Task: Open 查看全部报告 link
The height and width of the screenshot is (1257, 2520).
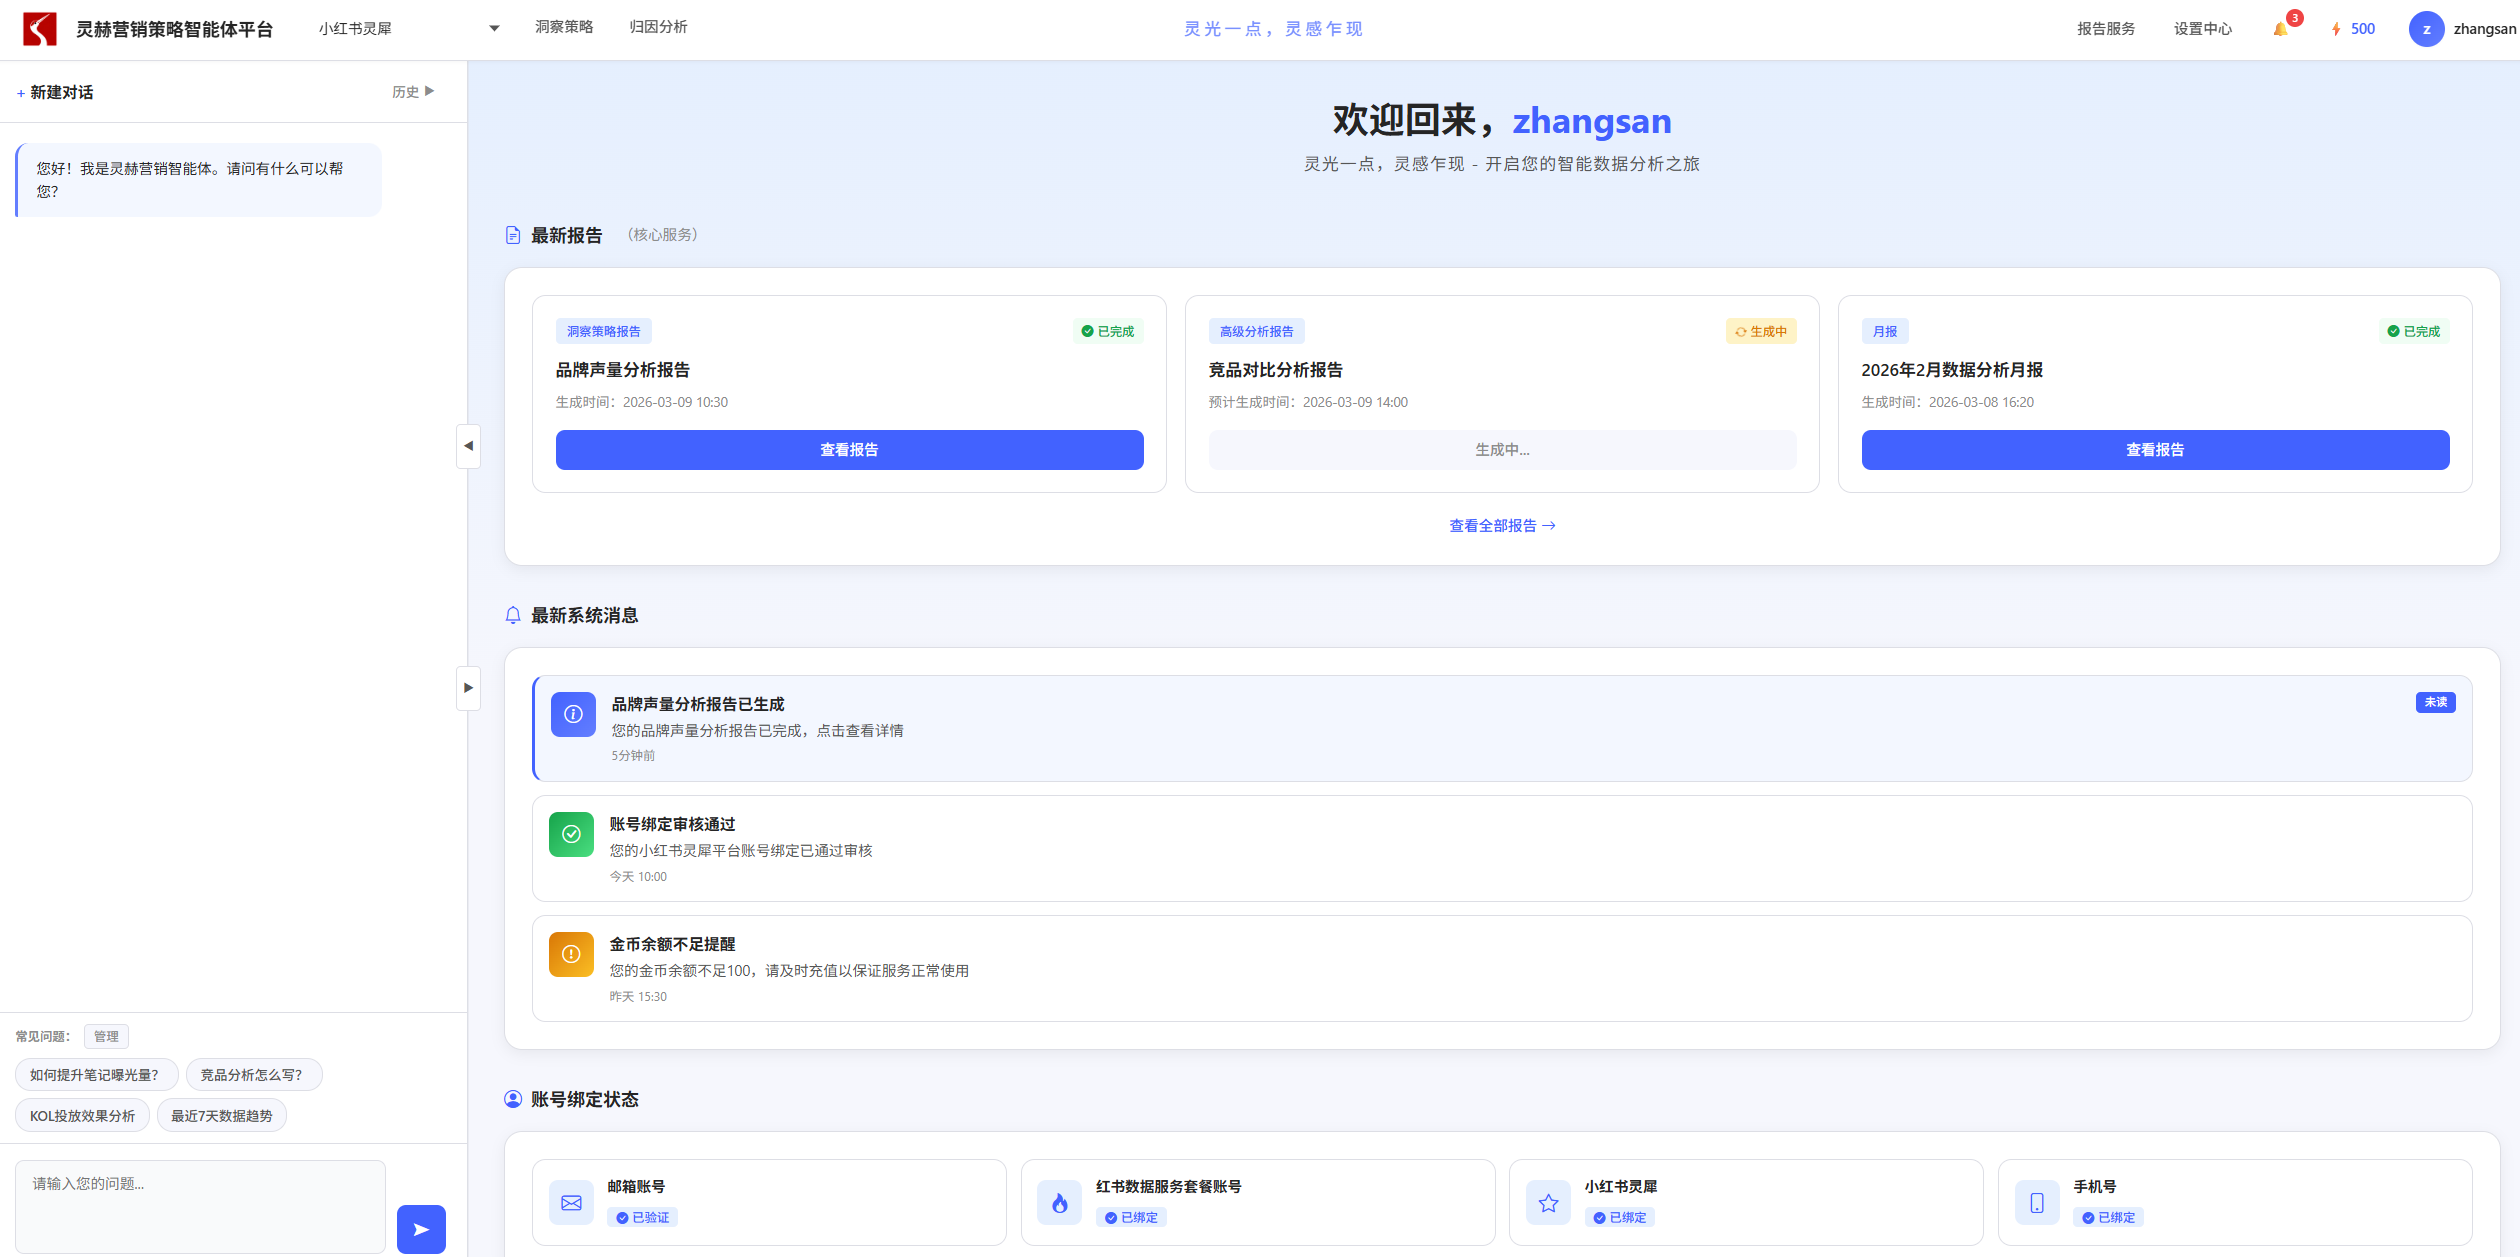Action: (x=1501, y=525)
